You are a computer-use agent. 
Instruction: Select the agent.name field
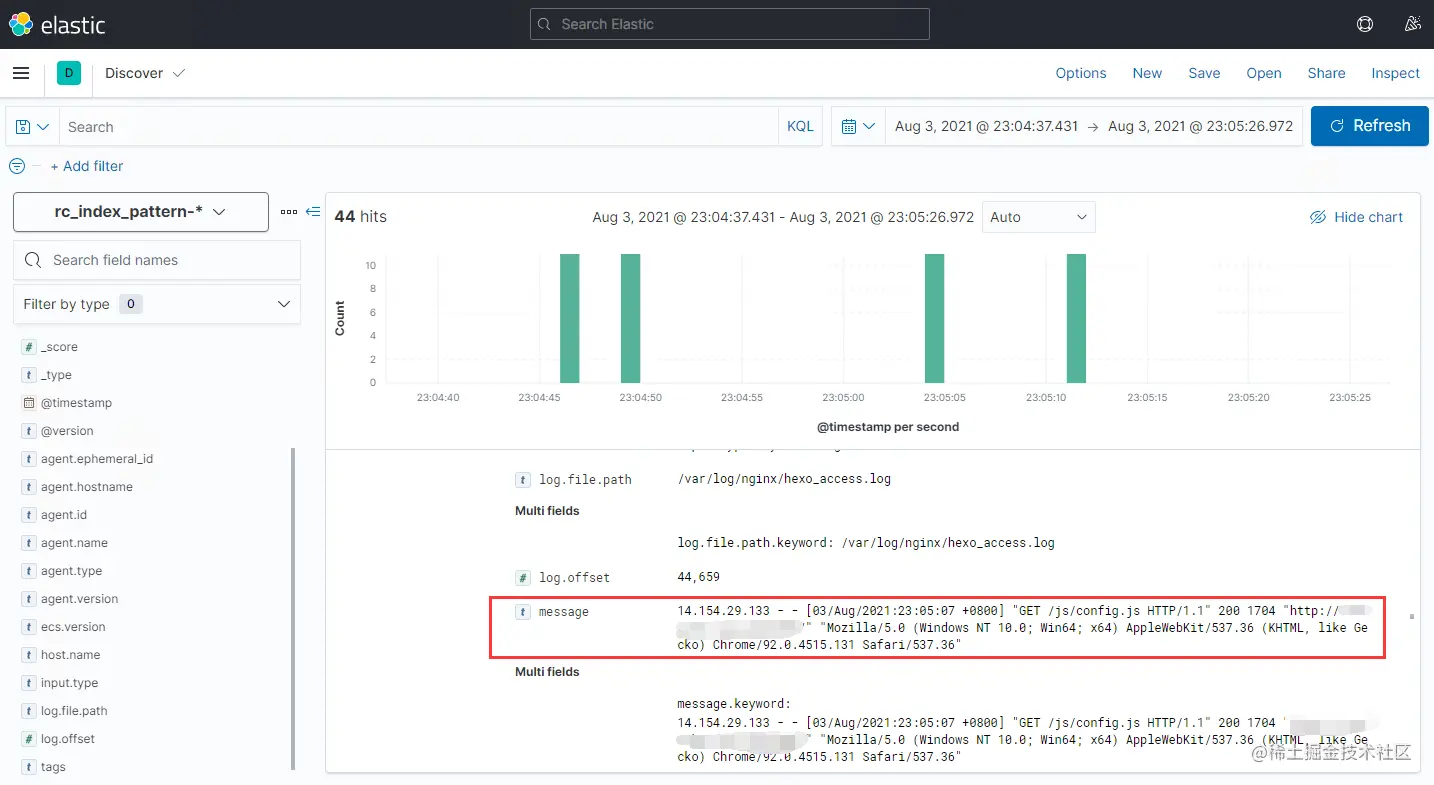coord(74,543)
